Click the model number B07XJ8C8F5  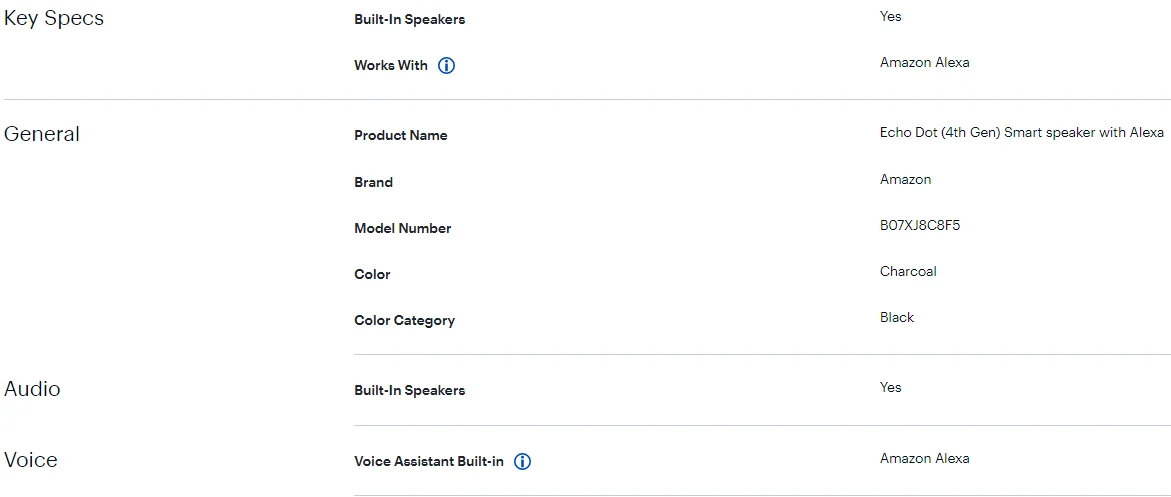920,226
